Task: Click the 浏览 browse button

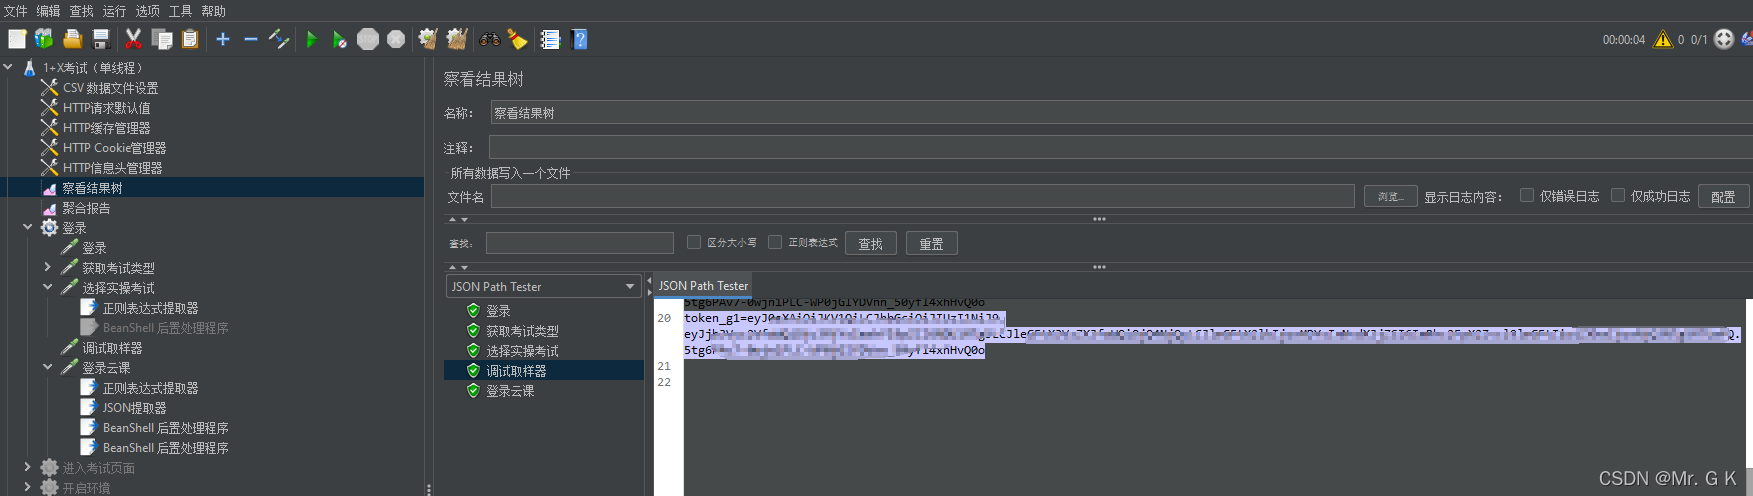Action: pyautogui.click(x=1390, y=196)
